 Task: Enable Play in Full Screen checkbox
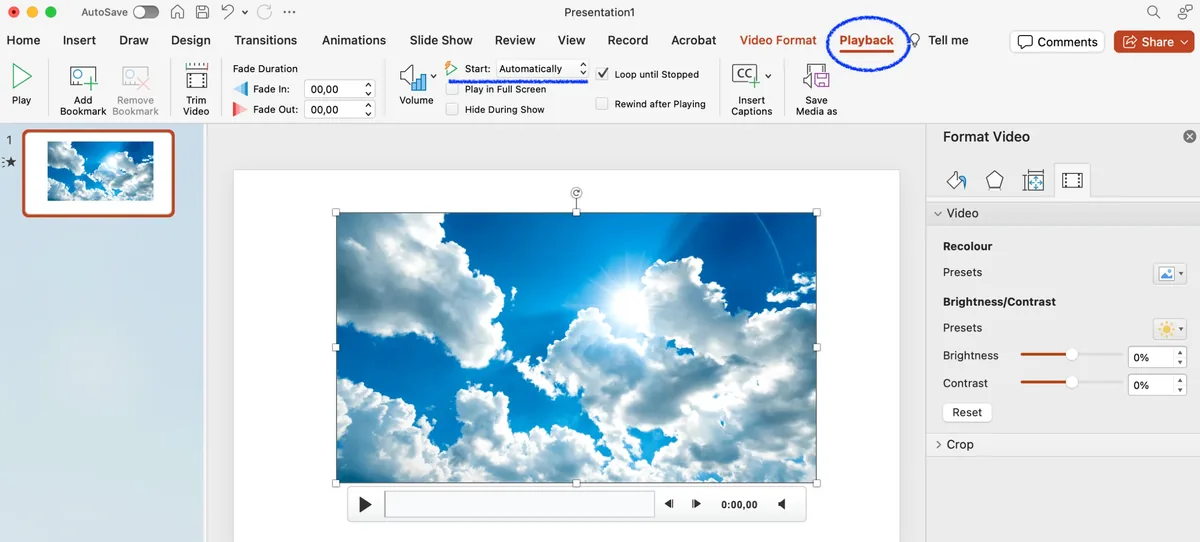pyautogui.click(x=452, y=89)
